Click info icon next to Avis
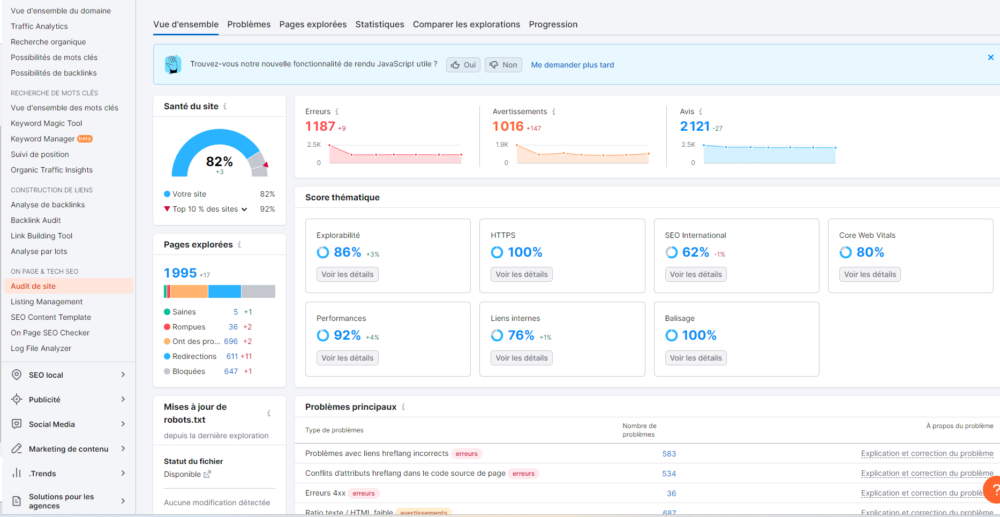Screen dimensions: 1000x517 tap(700, 112)
